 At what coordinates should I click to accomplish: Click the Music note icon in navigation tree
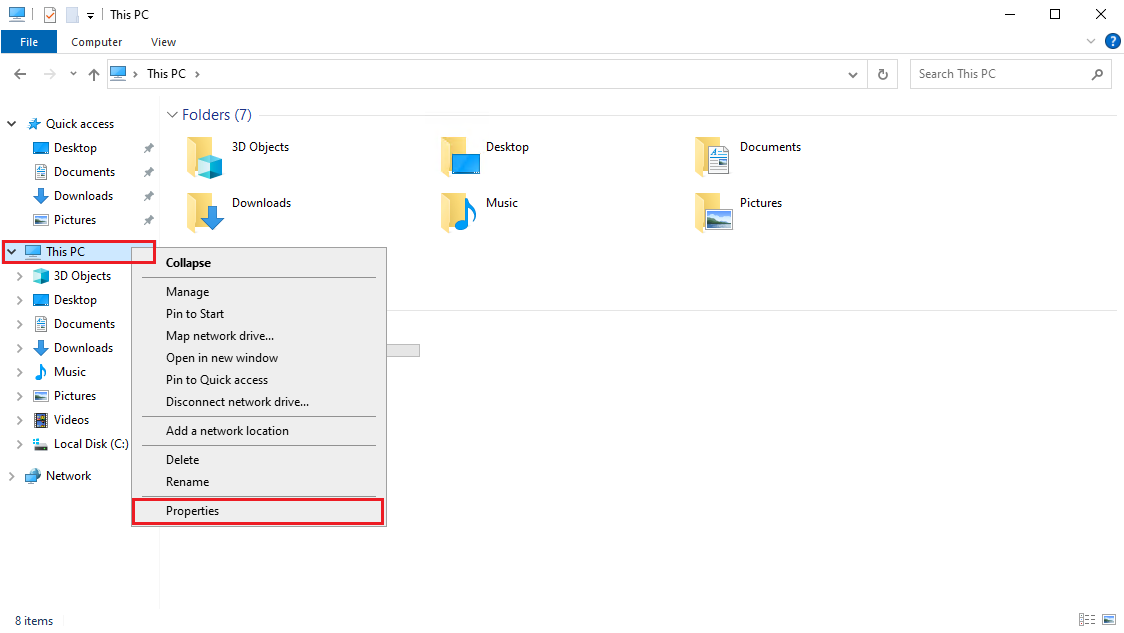pyautogui.click(x=41, y=372)
